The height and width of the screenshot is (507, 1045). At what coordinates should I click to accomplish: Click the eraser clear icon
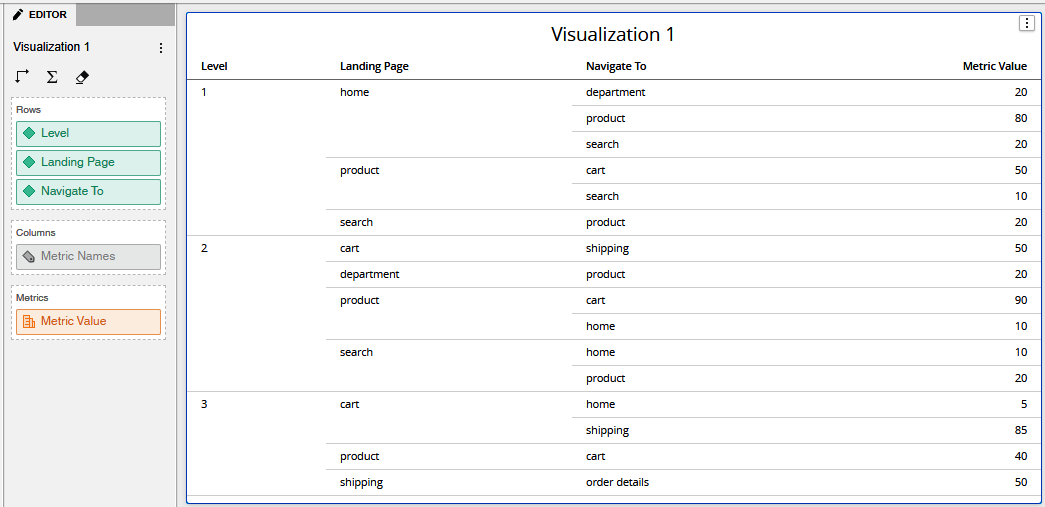click(82, 77)
